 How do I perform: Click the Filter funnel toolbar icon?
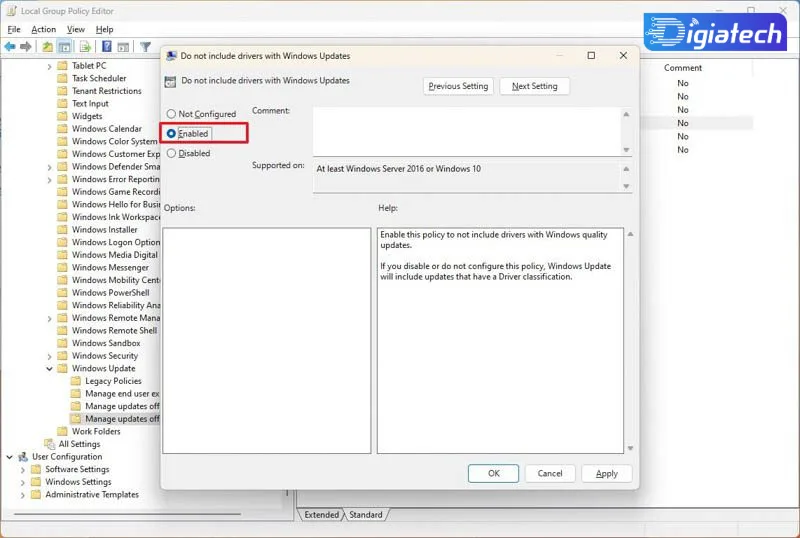[x=145, y=47]
